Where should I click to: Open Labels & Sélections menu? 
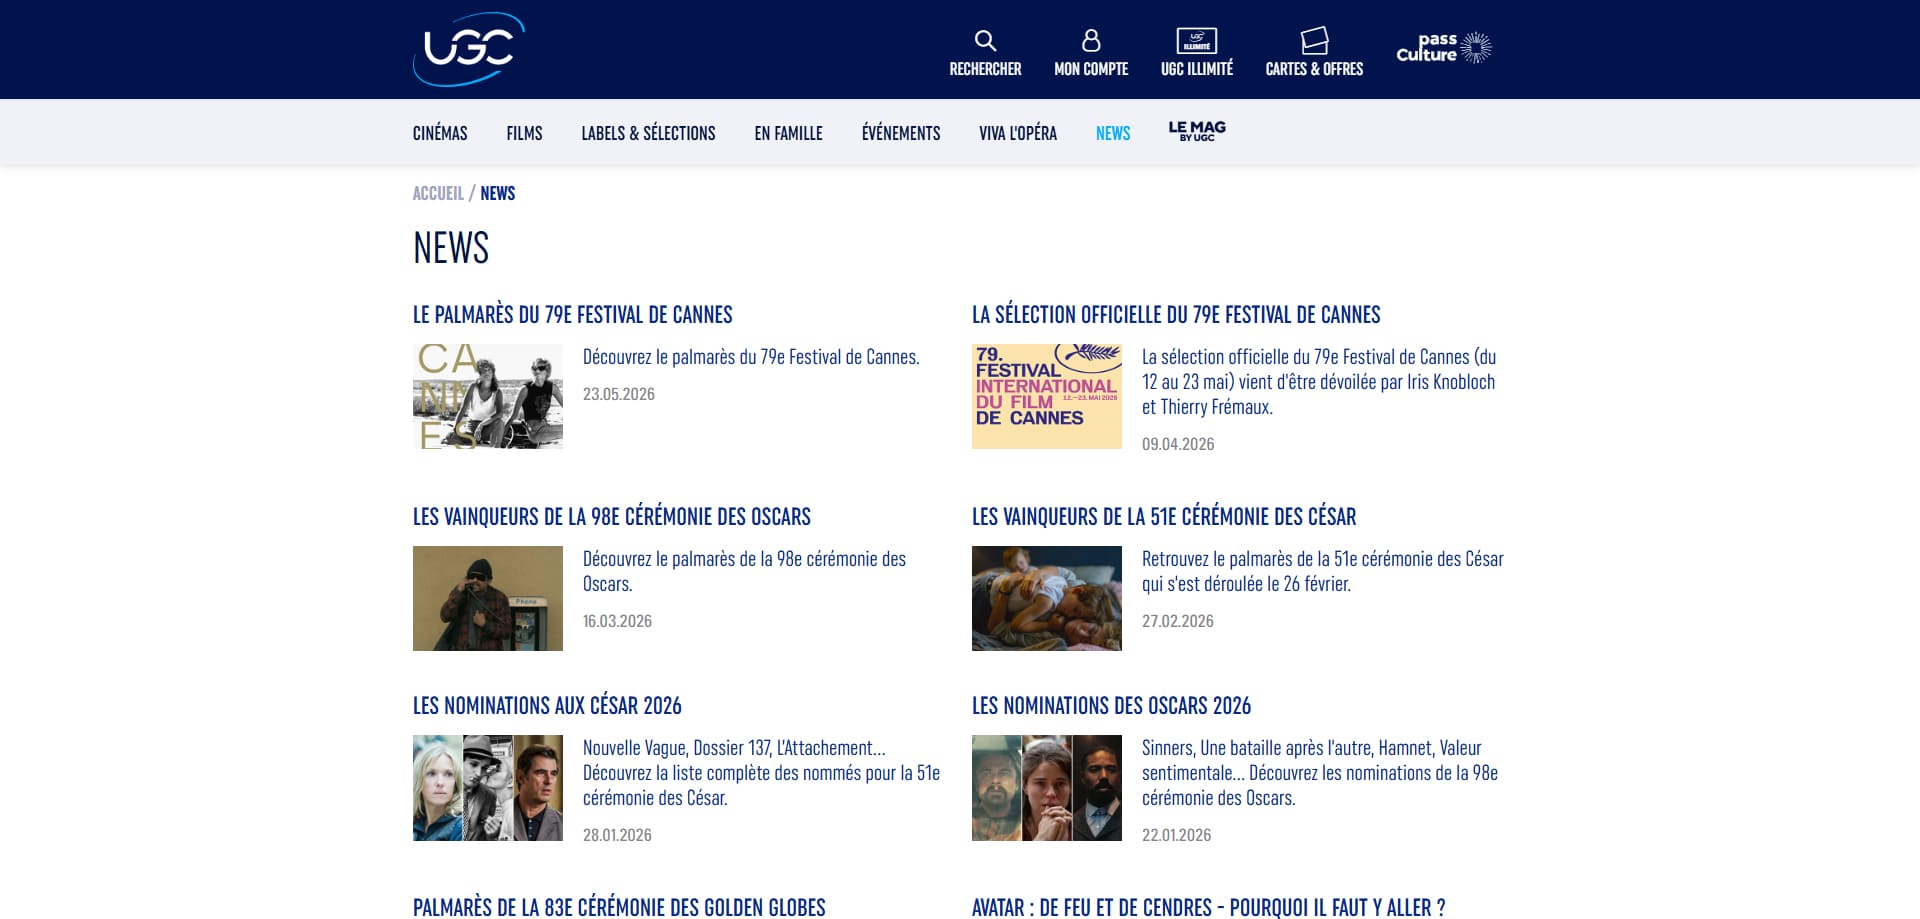click(x=648, y=133)
